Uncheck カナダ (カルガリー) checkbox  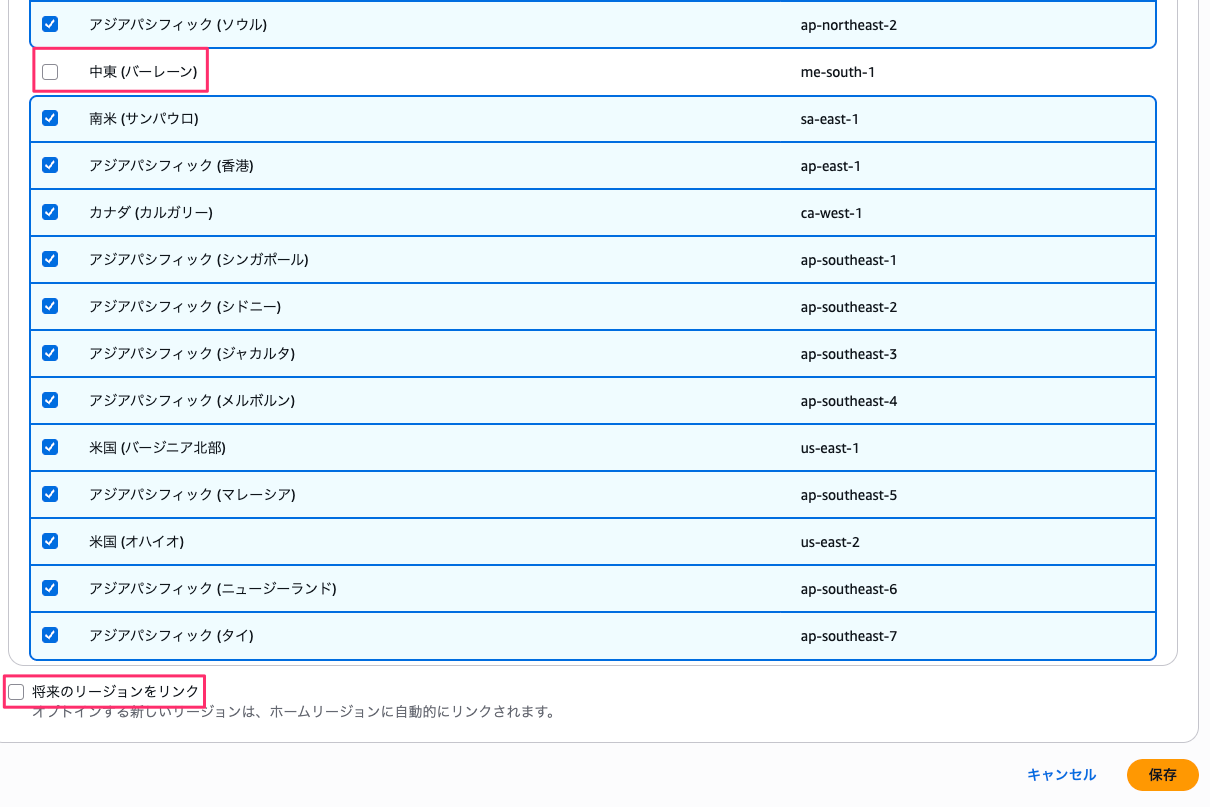(50, 212)
